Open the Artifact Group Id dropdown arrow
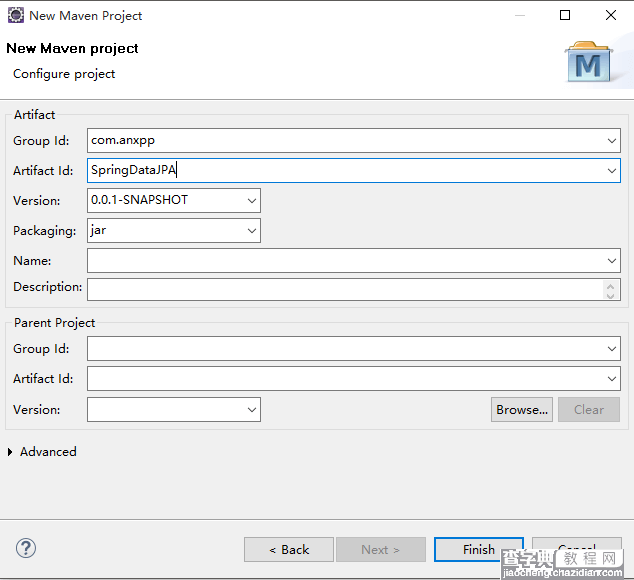Viewport: 634px width, 580px height. tap(611, 141)
